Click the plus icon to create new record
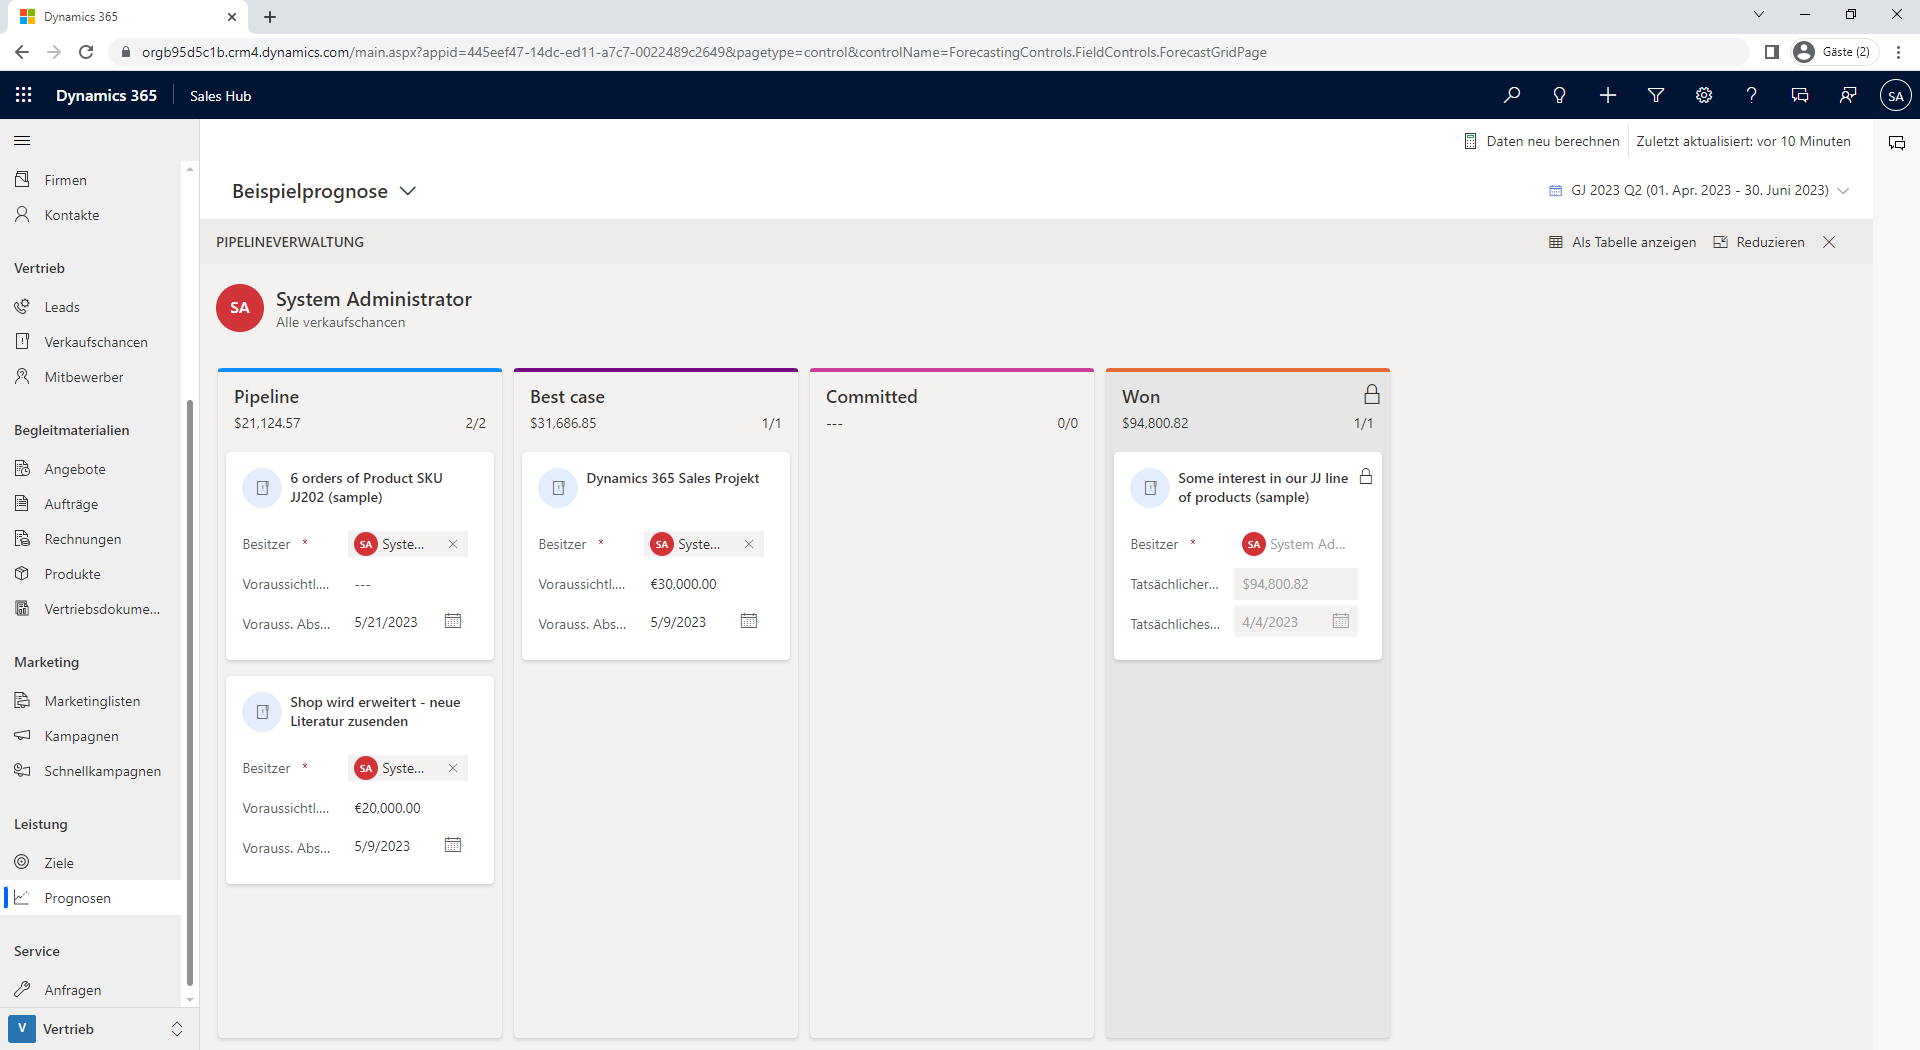 1607,95
